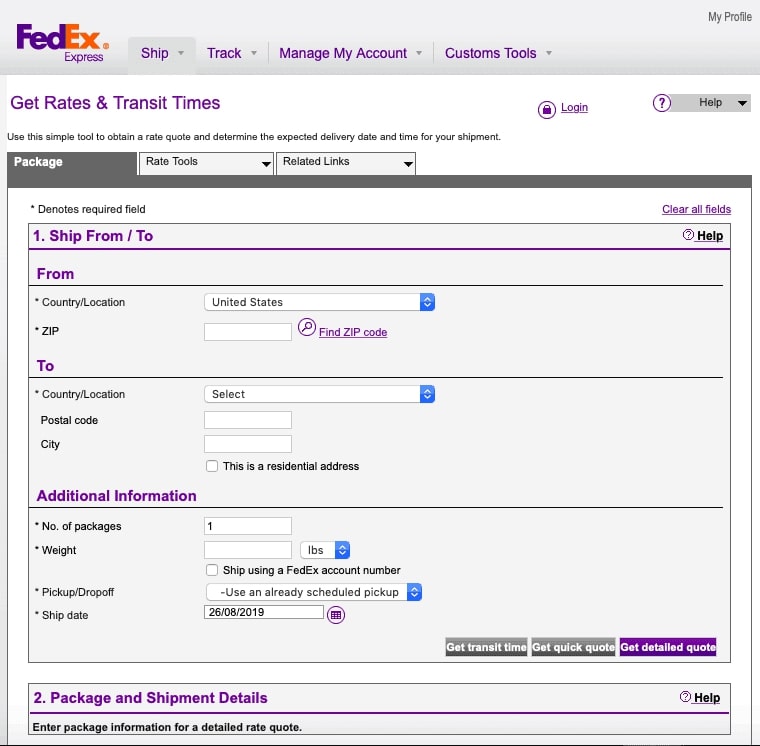Click the 'Clear all fields' link
This screenshot has height=746, width=760.
click(x=696, y=209)
